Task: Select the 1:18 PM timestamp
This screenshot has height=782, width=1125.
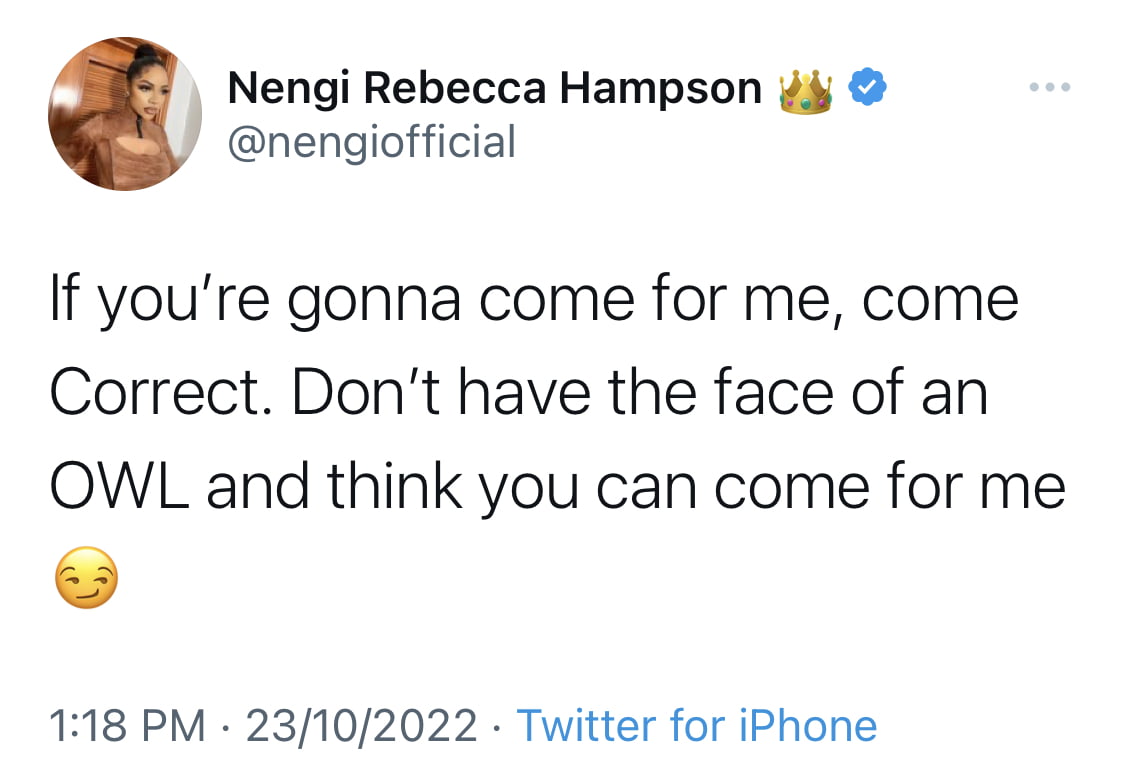Action: (x=128, y=725)
